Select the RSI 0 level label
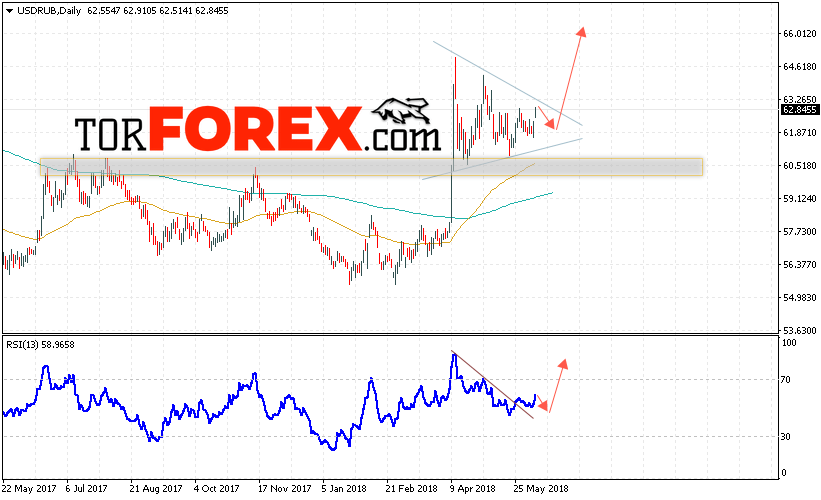 [x=783, y=473]
